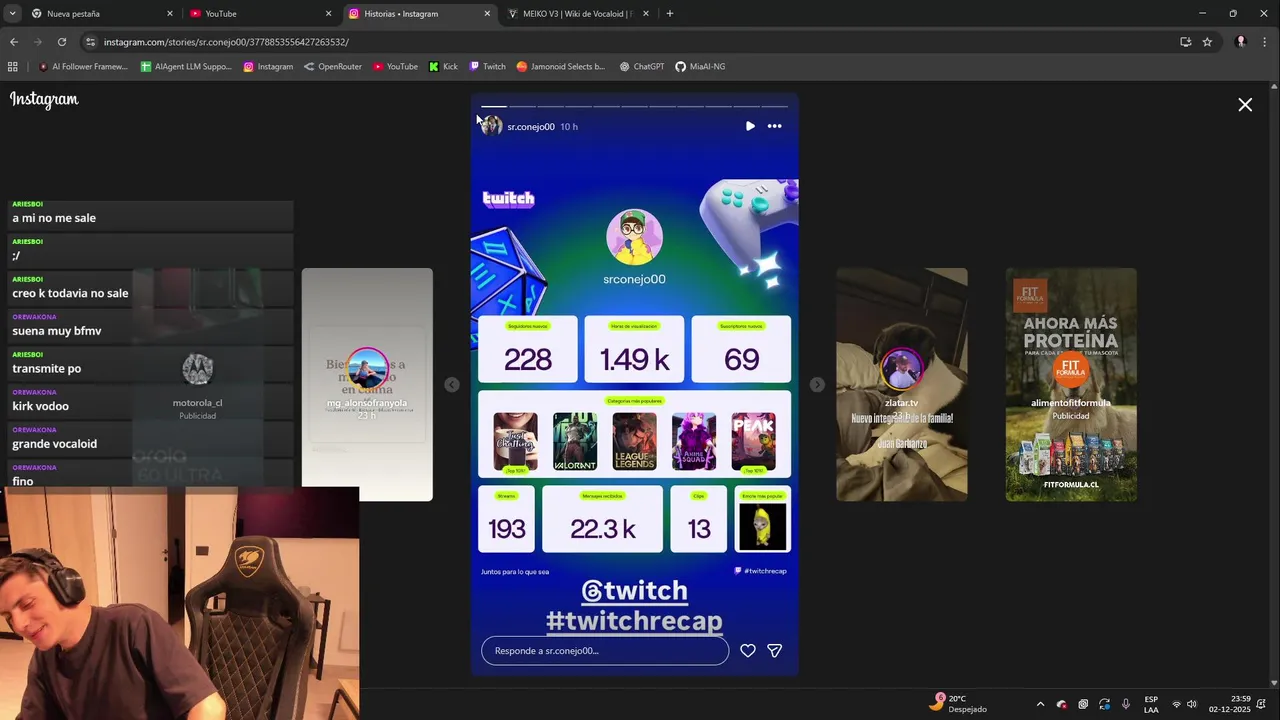Open the Instagram bookmark
Viewport: 1280px width, 720px height.
pos(268,67)
